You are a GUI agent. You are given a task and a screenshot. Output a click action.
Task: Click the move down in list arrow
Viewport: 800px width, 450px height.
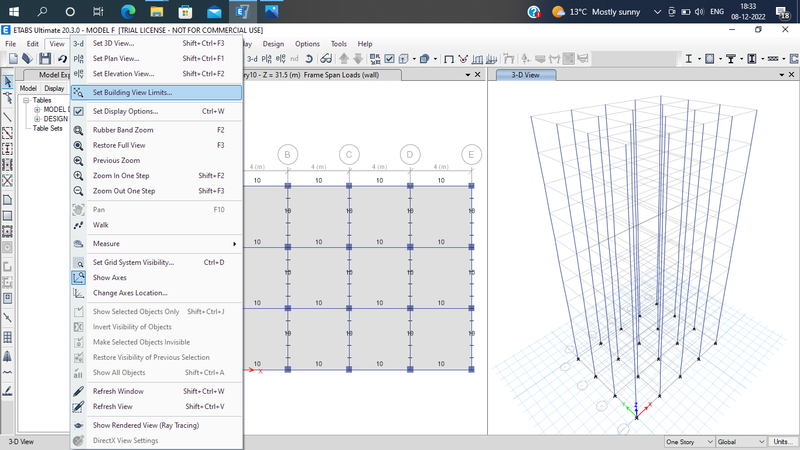(358, 59)
